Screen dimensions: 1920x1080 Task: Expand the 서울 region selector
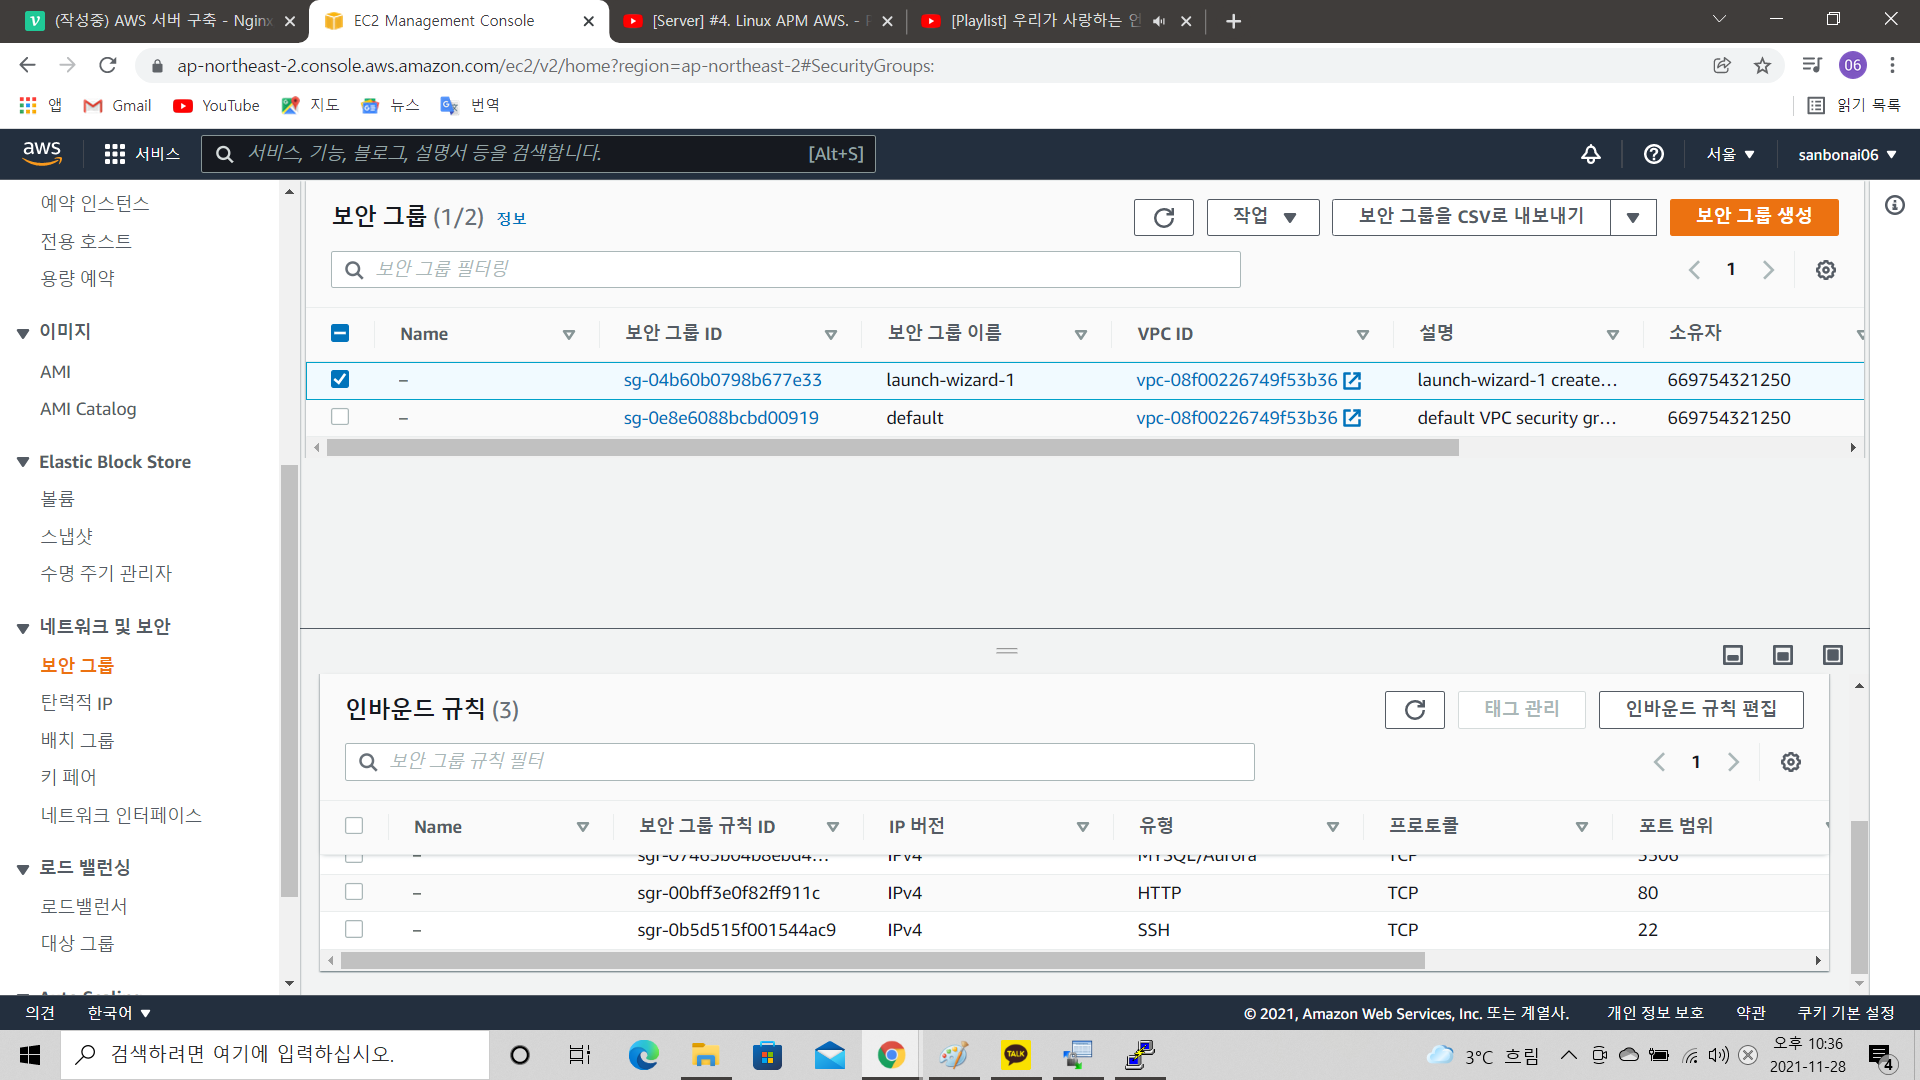point(1730,154)
